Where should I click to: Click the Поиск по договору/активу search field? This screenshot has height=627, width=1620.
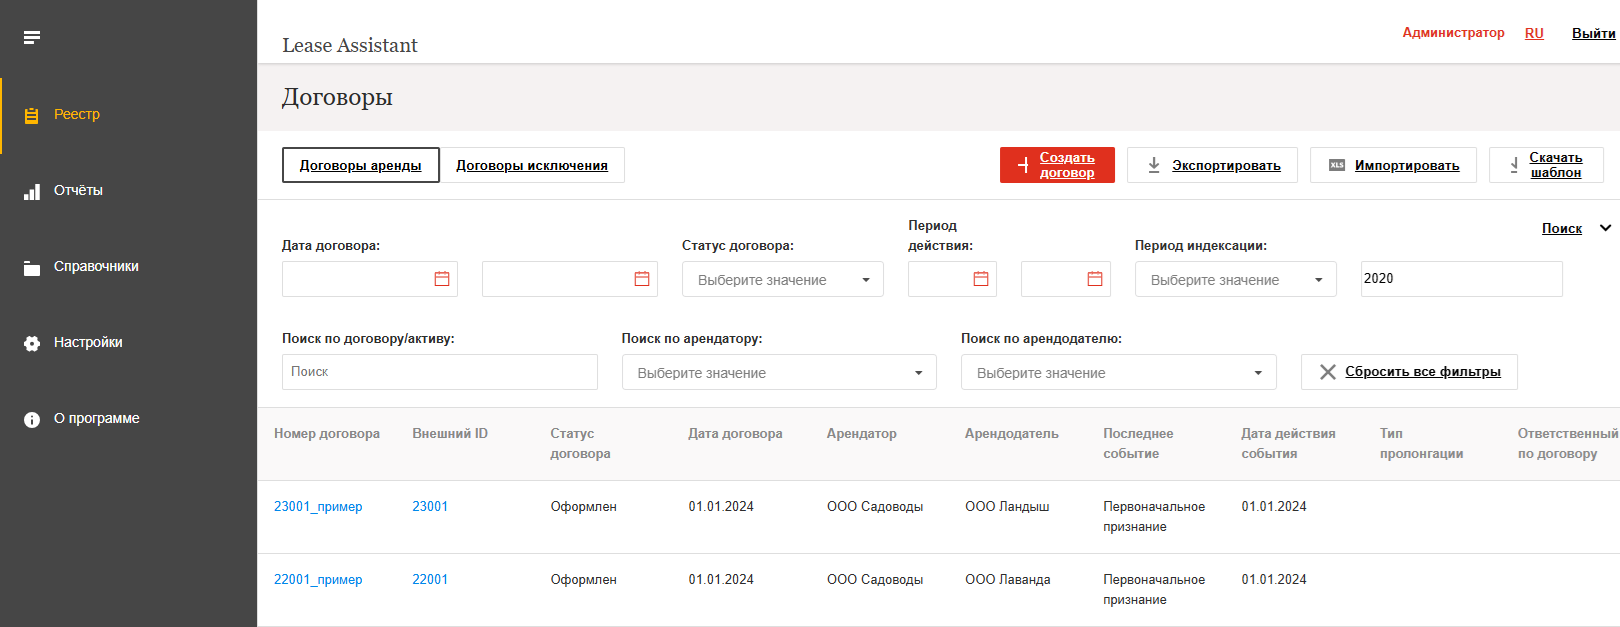439,372
